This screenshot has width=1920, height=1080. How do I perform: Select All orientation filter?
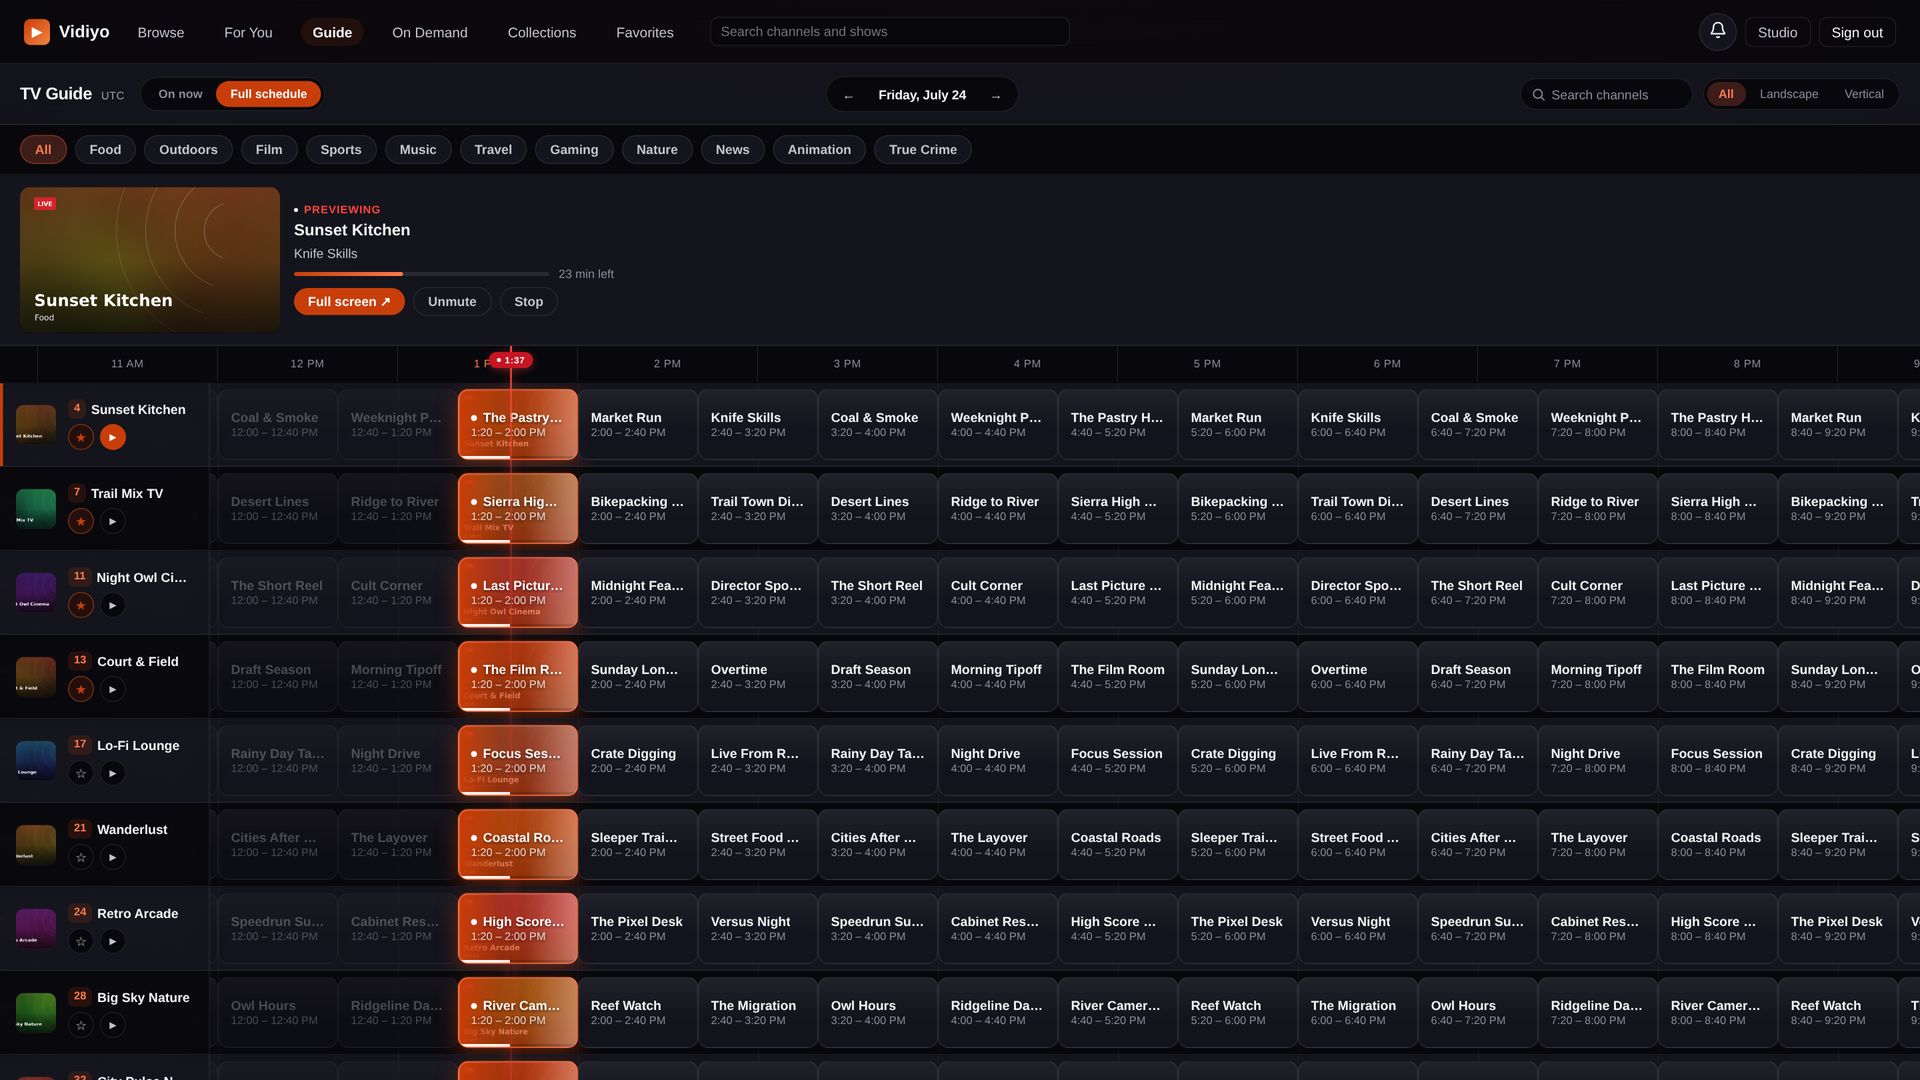click(1726, 94)
